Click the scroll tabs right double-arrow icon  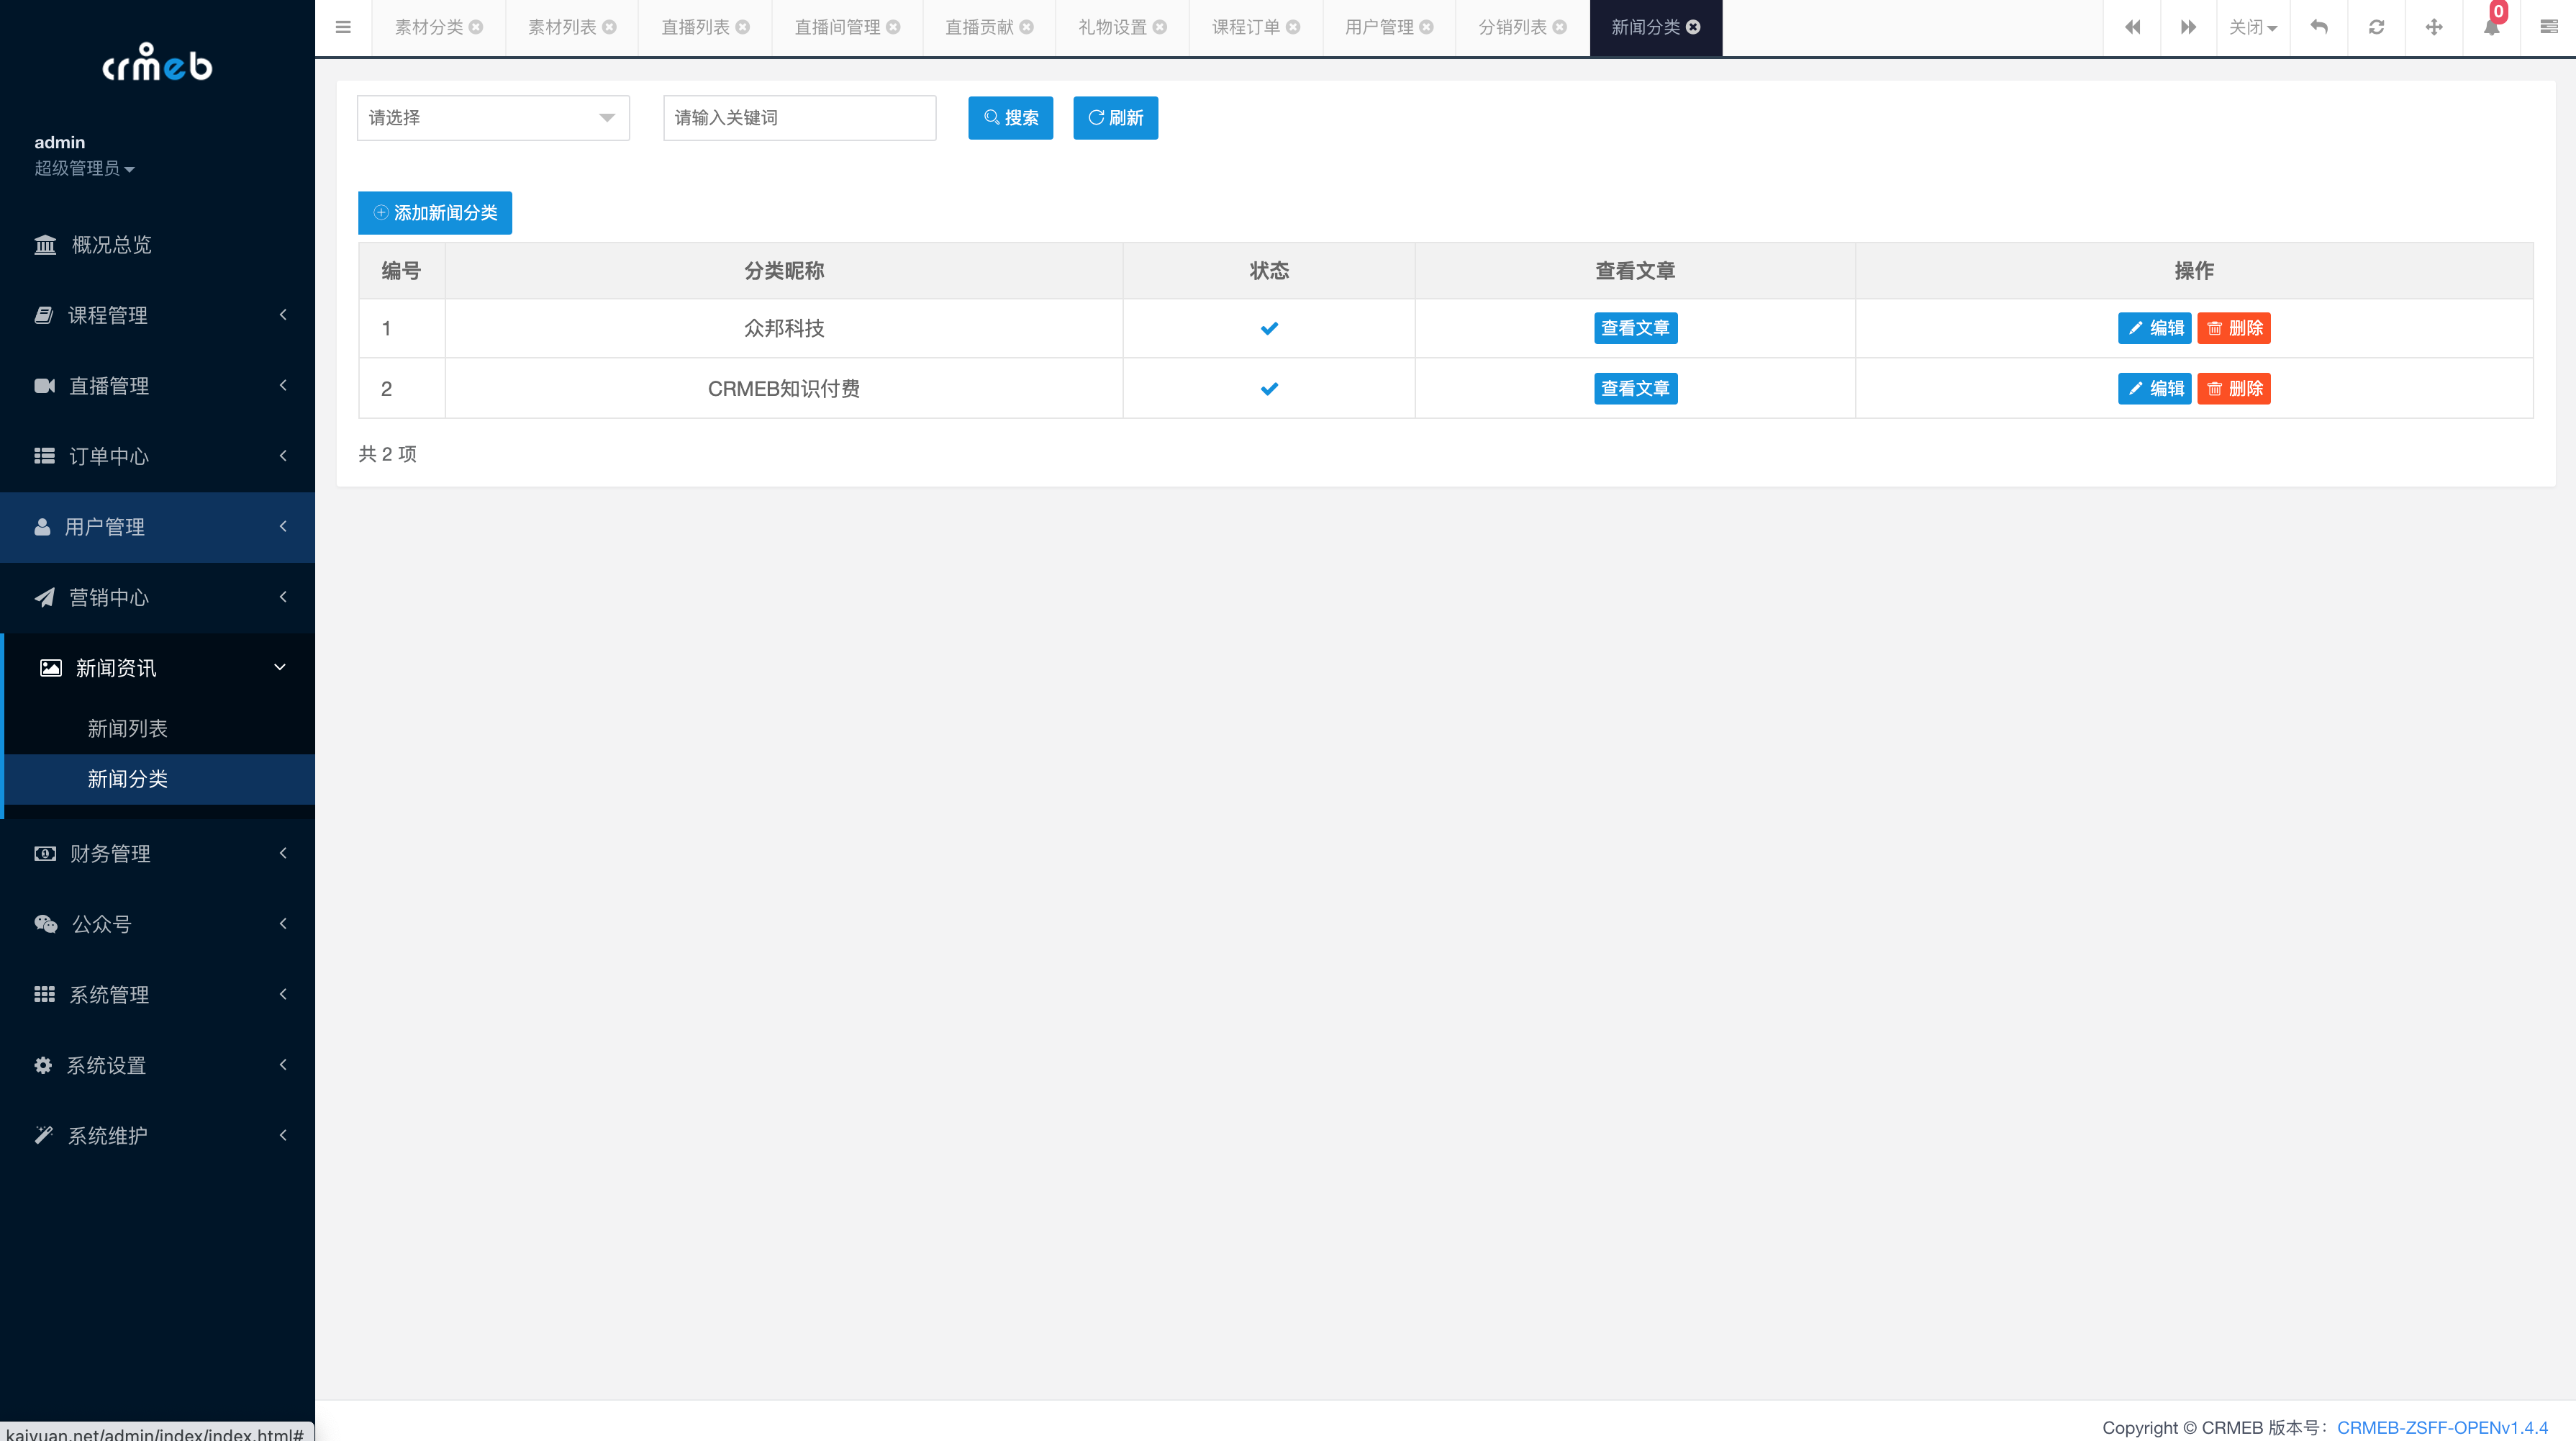2188,27
